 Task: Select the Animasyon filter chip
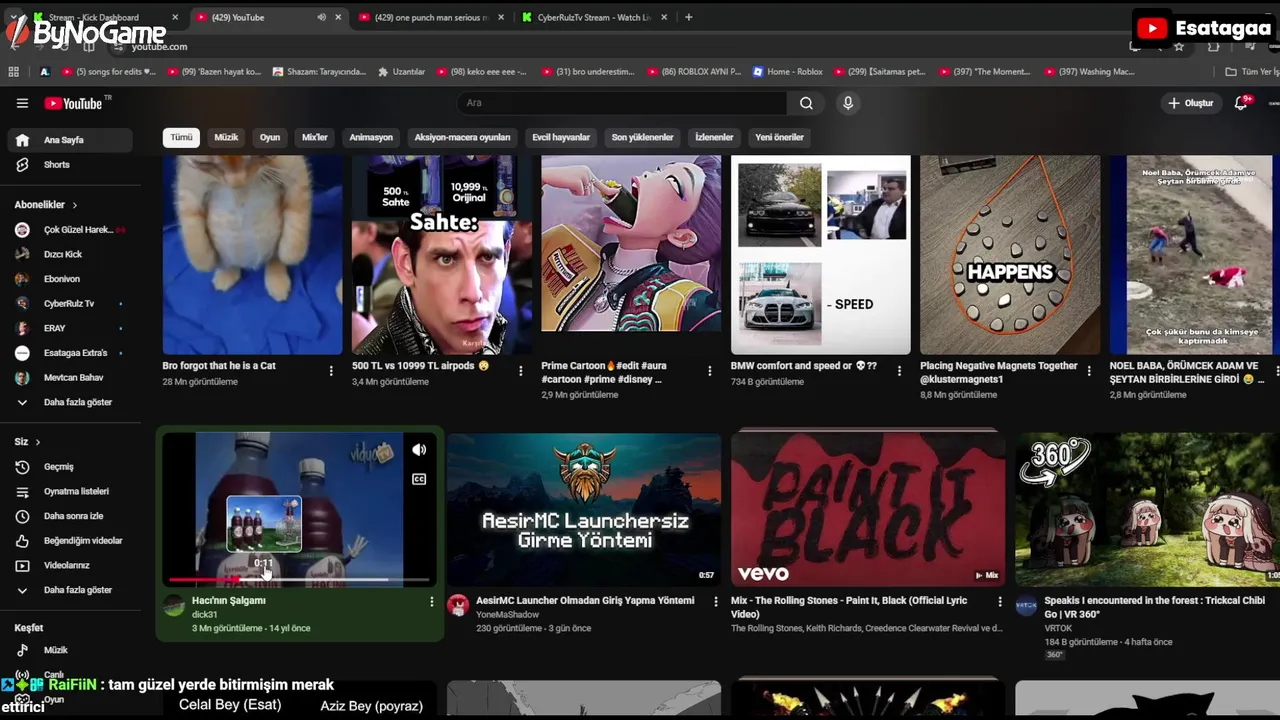371,137
